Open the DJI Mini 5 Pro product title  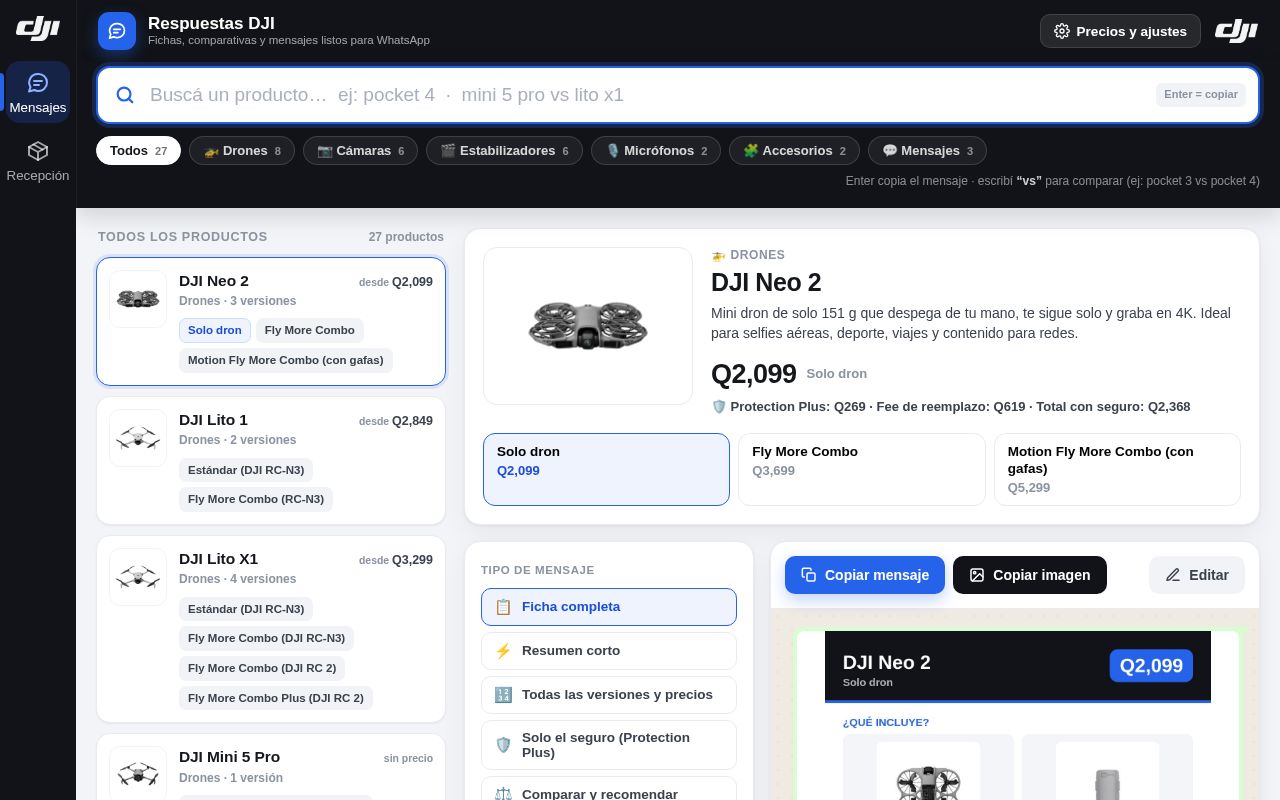point(229,757)
